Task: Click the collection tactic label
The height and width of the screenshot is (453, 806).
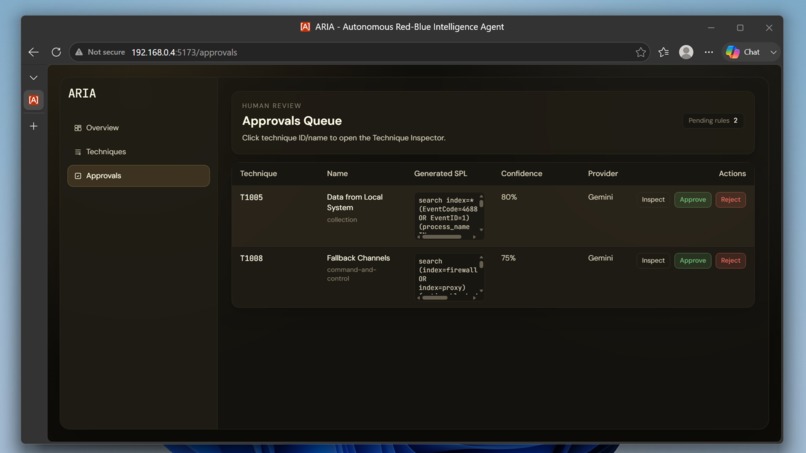Action: coord(342,220)
